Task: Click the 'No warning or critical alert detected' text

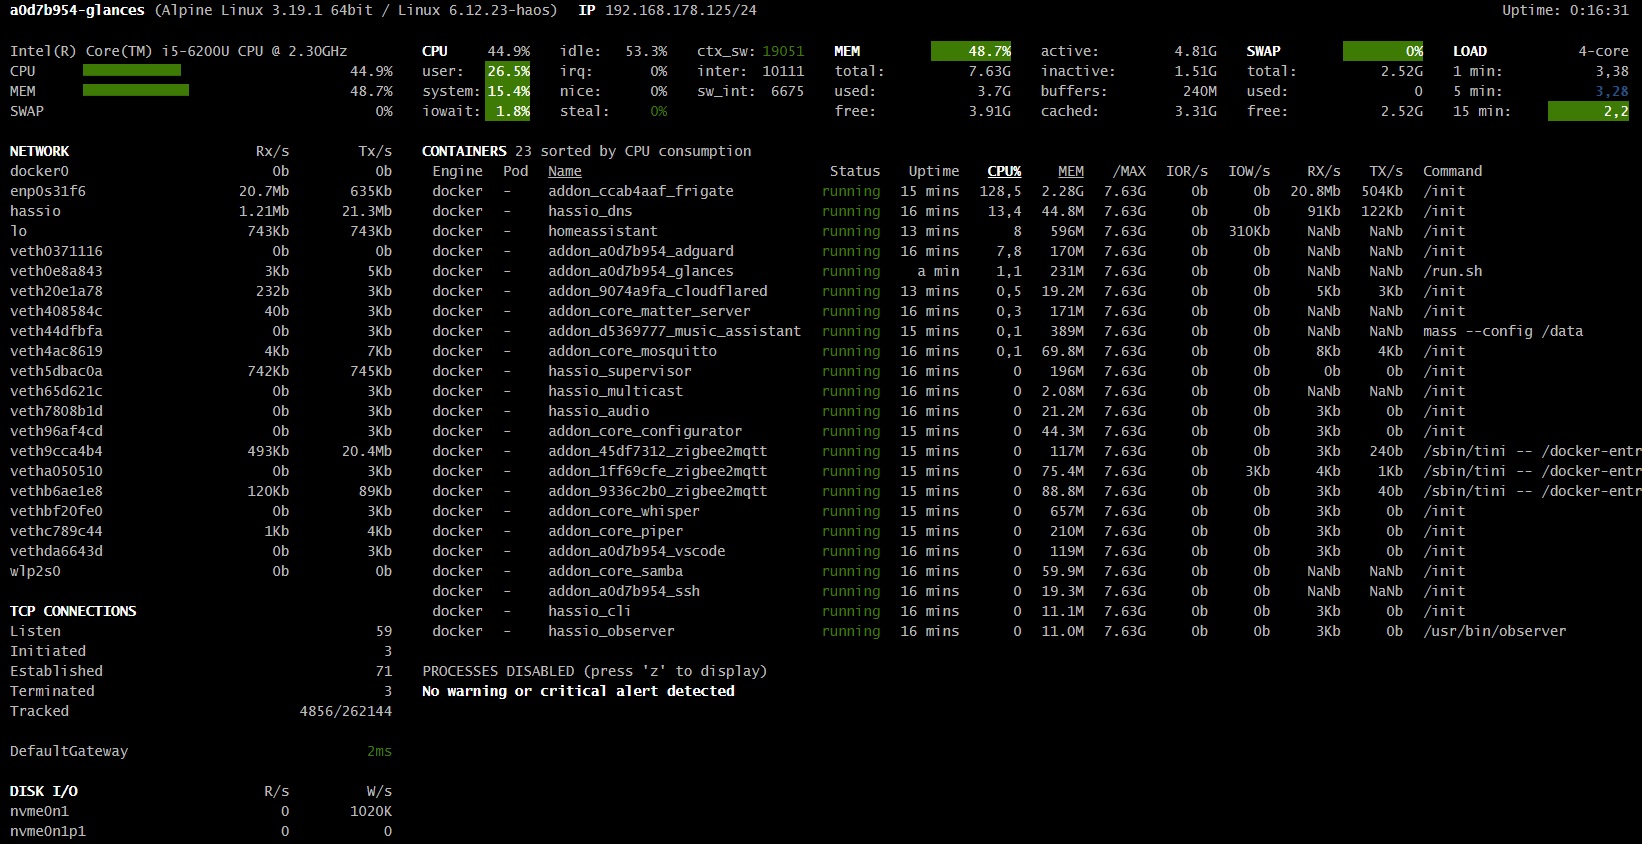Action: click(x=578, y=691)
